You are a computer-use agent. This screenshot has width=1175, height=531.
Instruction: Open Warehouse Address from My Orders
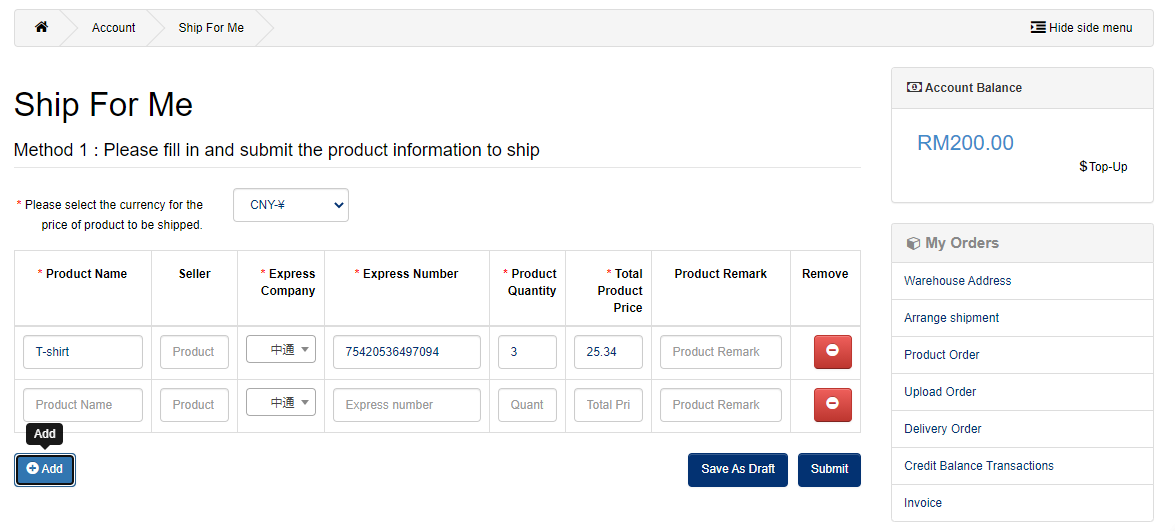tap(957, 281)
